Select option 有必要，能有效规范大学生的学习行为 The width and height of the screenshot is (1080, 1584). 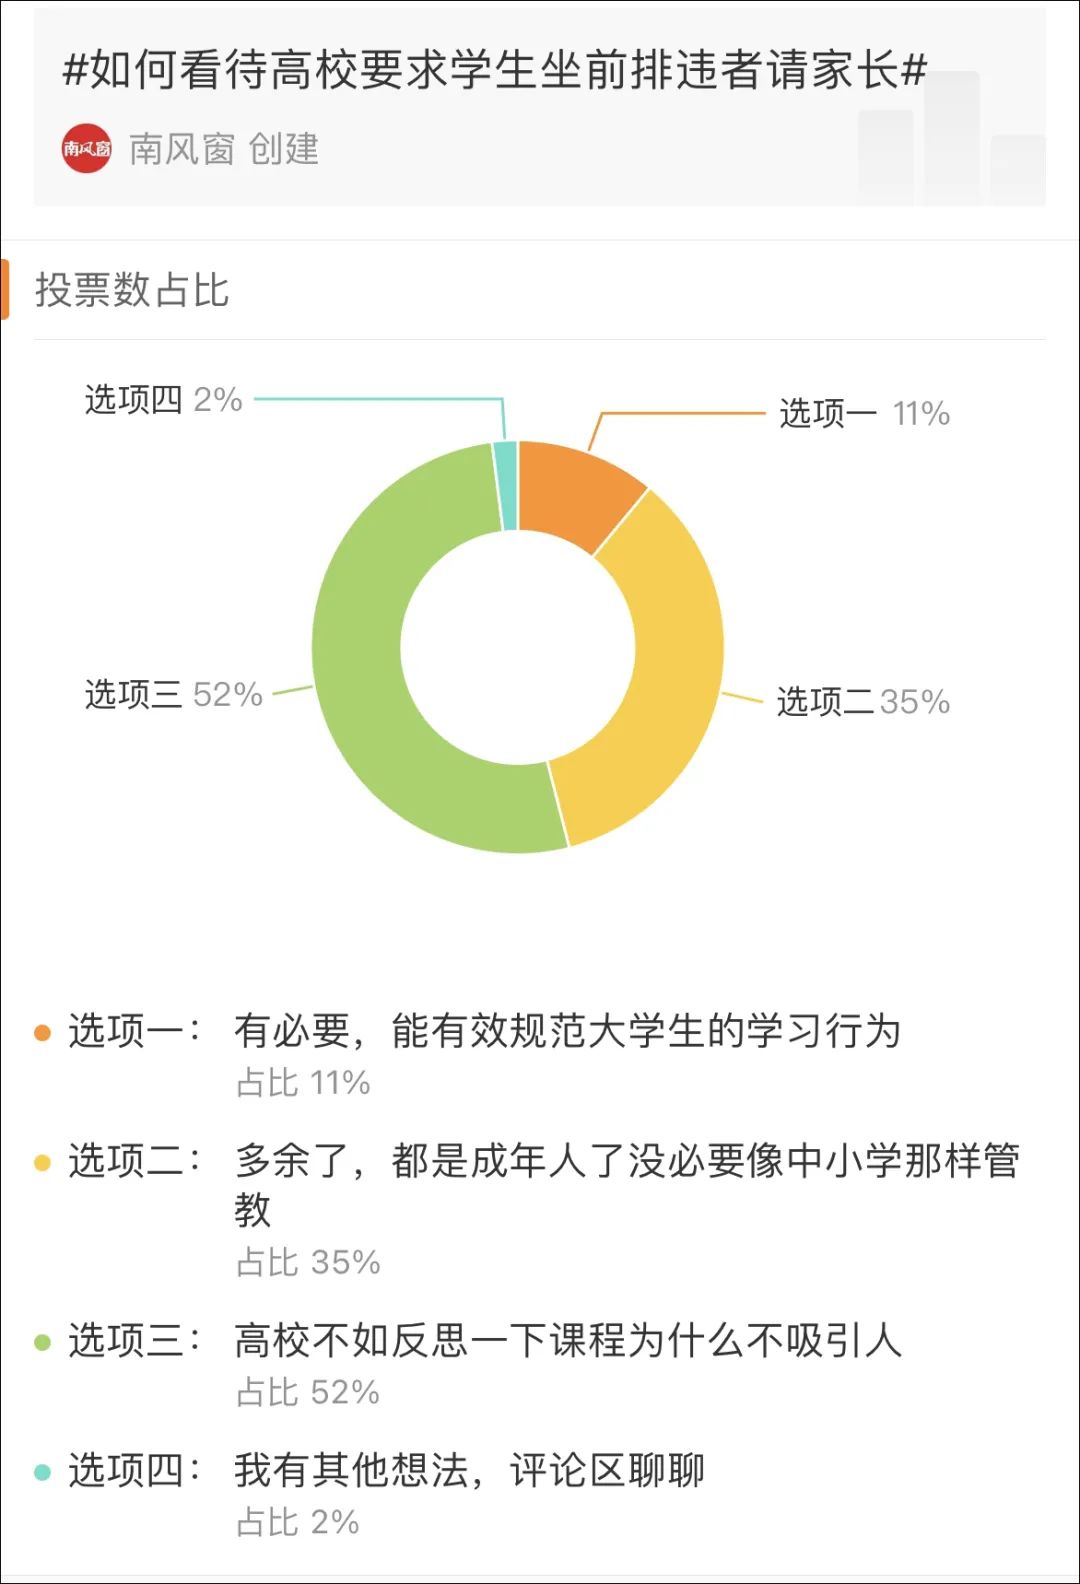pyautogui.click(x=567, y=1031)
